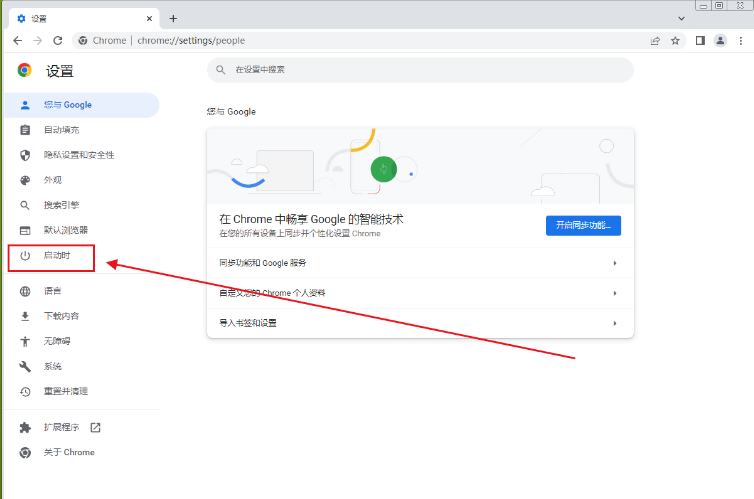754x499 pixels.
Task: Click the Chrome icon beside 关于 Chrome
Action: click(x=25, y=452)
